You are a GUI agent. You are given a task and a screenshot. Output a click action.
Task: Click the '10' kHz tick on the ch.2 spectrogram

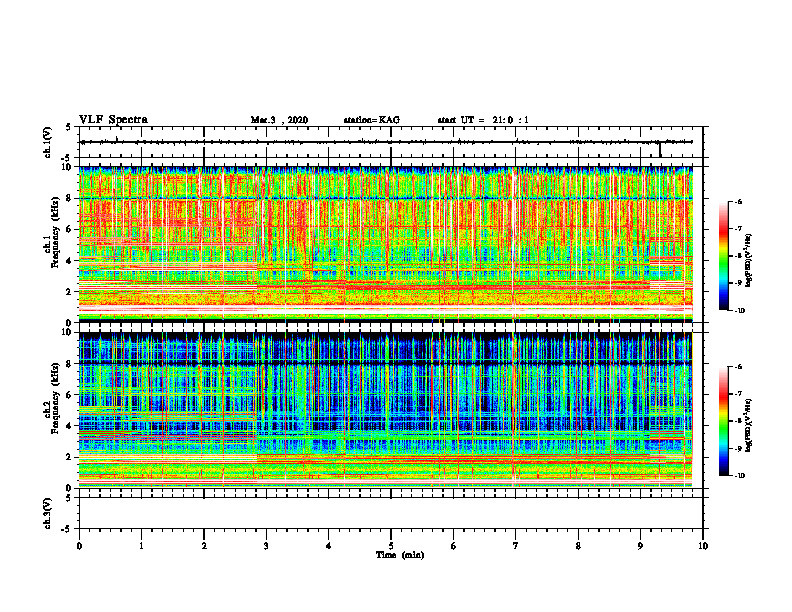68,332
